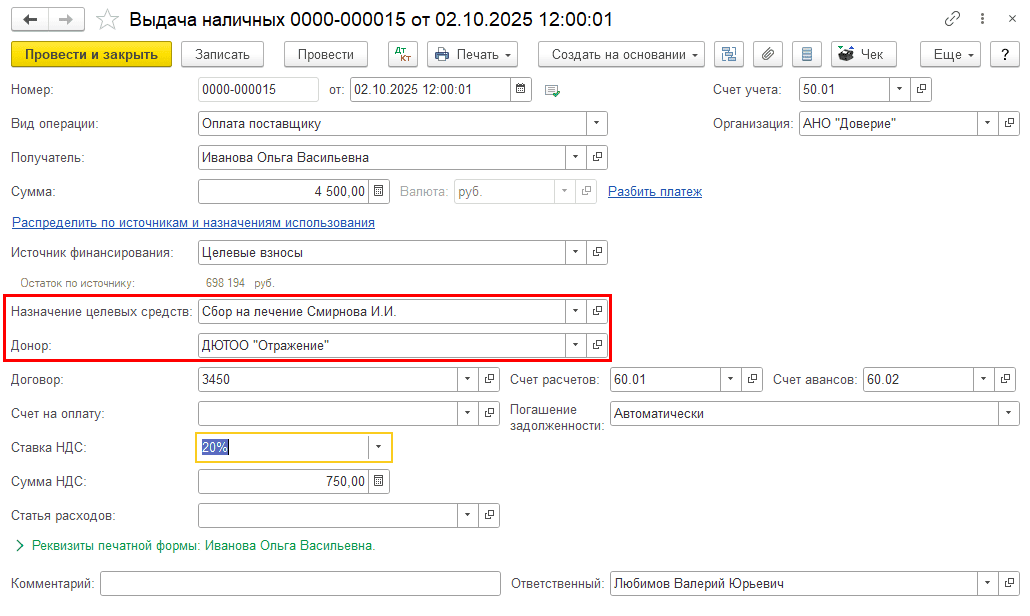Click calculator icon in Сумма НДС field
1030x616 pixels.
coord(379,482)
